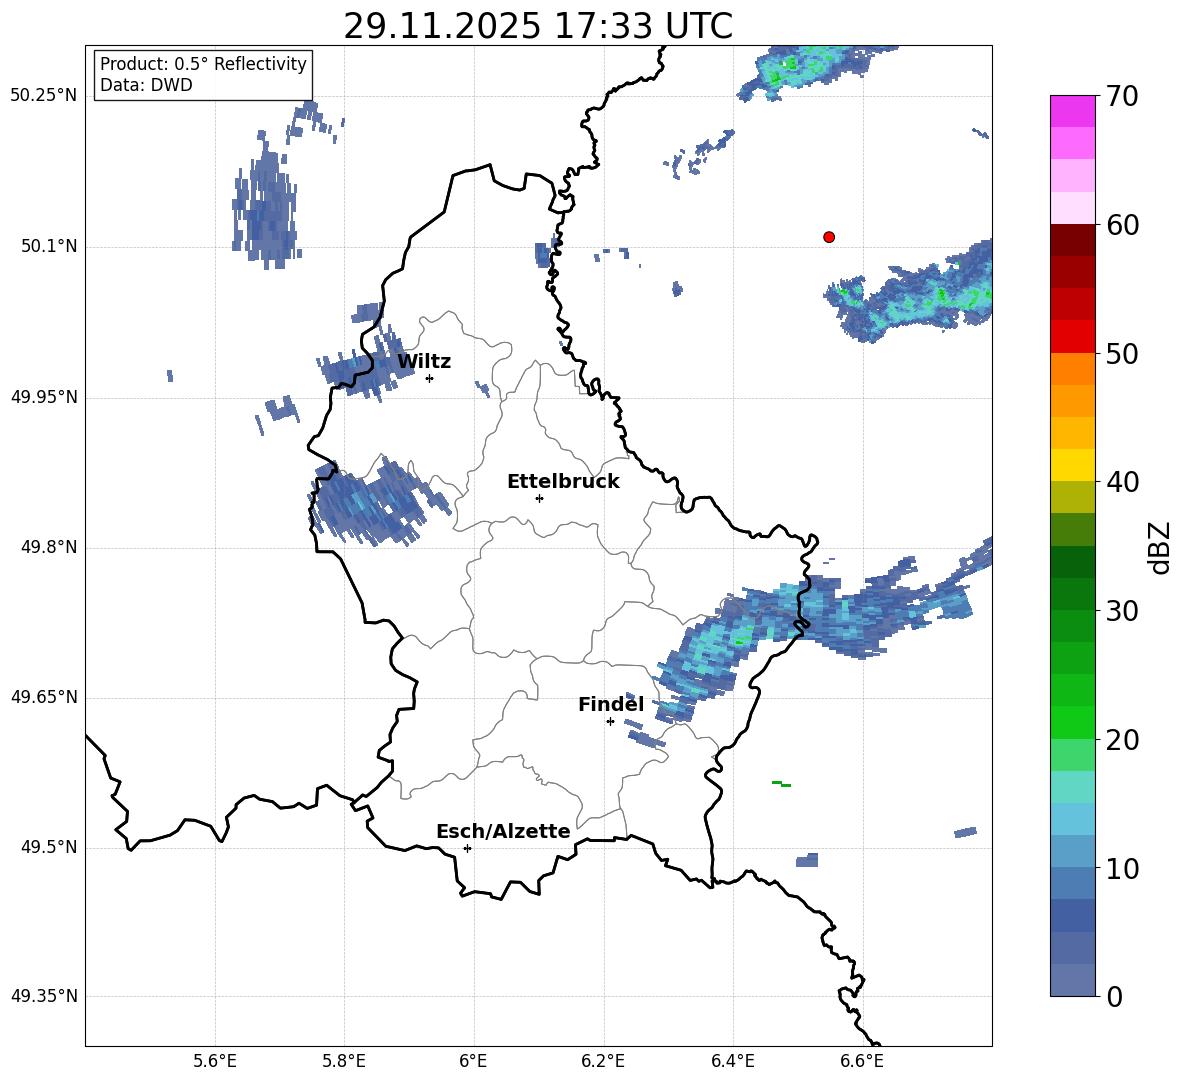Click the red dot radar site marker
The height and width of the screenshot is (1081, 1184).
coord(829,237)
